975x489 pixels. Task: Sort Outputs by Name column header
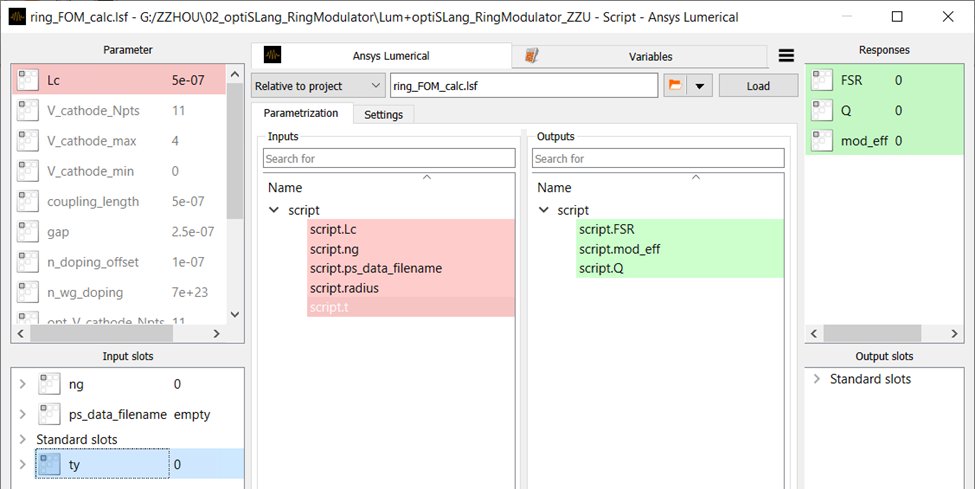point(554,187)
